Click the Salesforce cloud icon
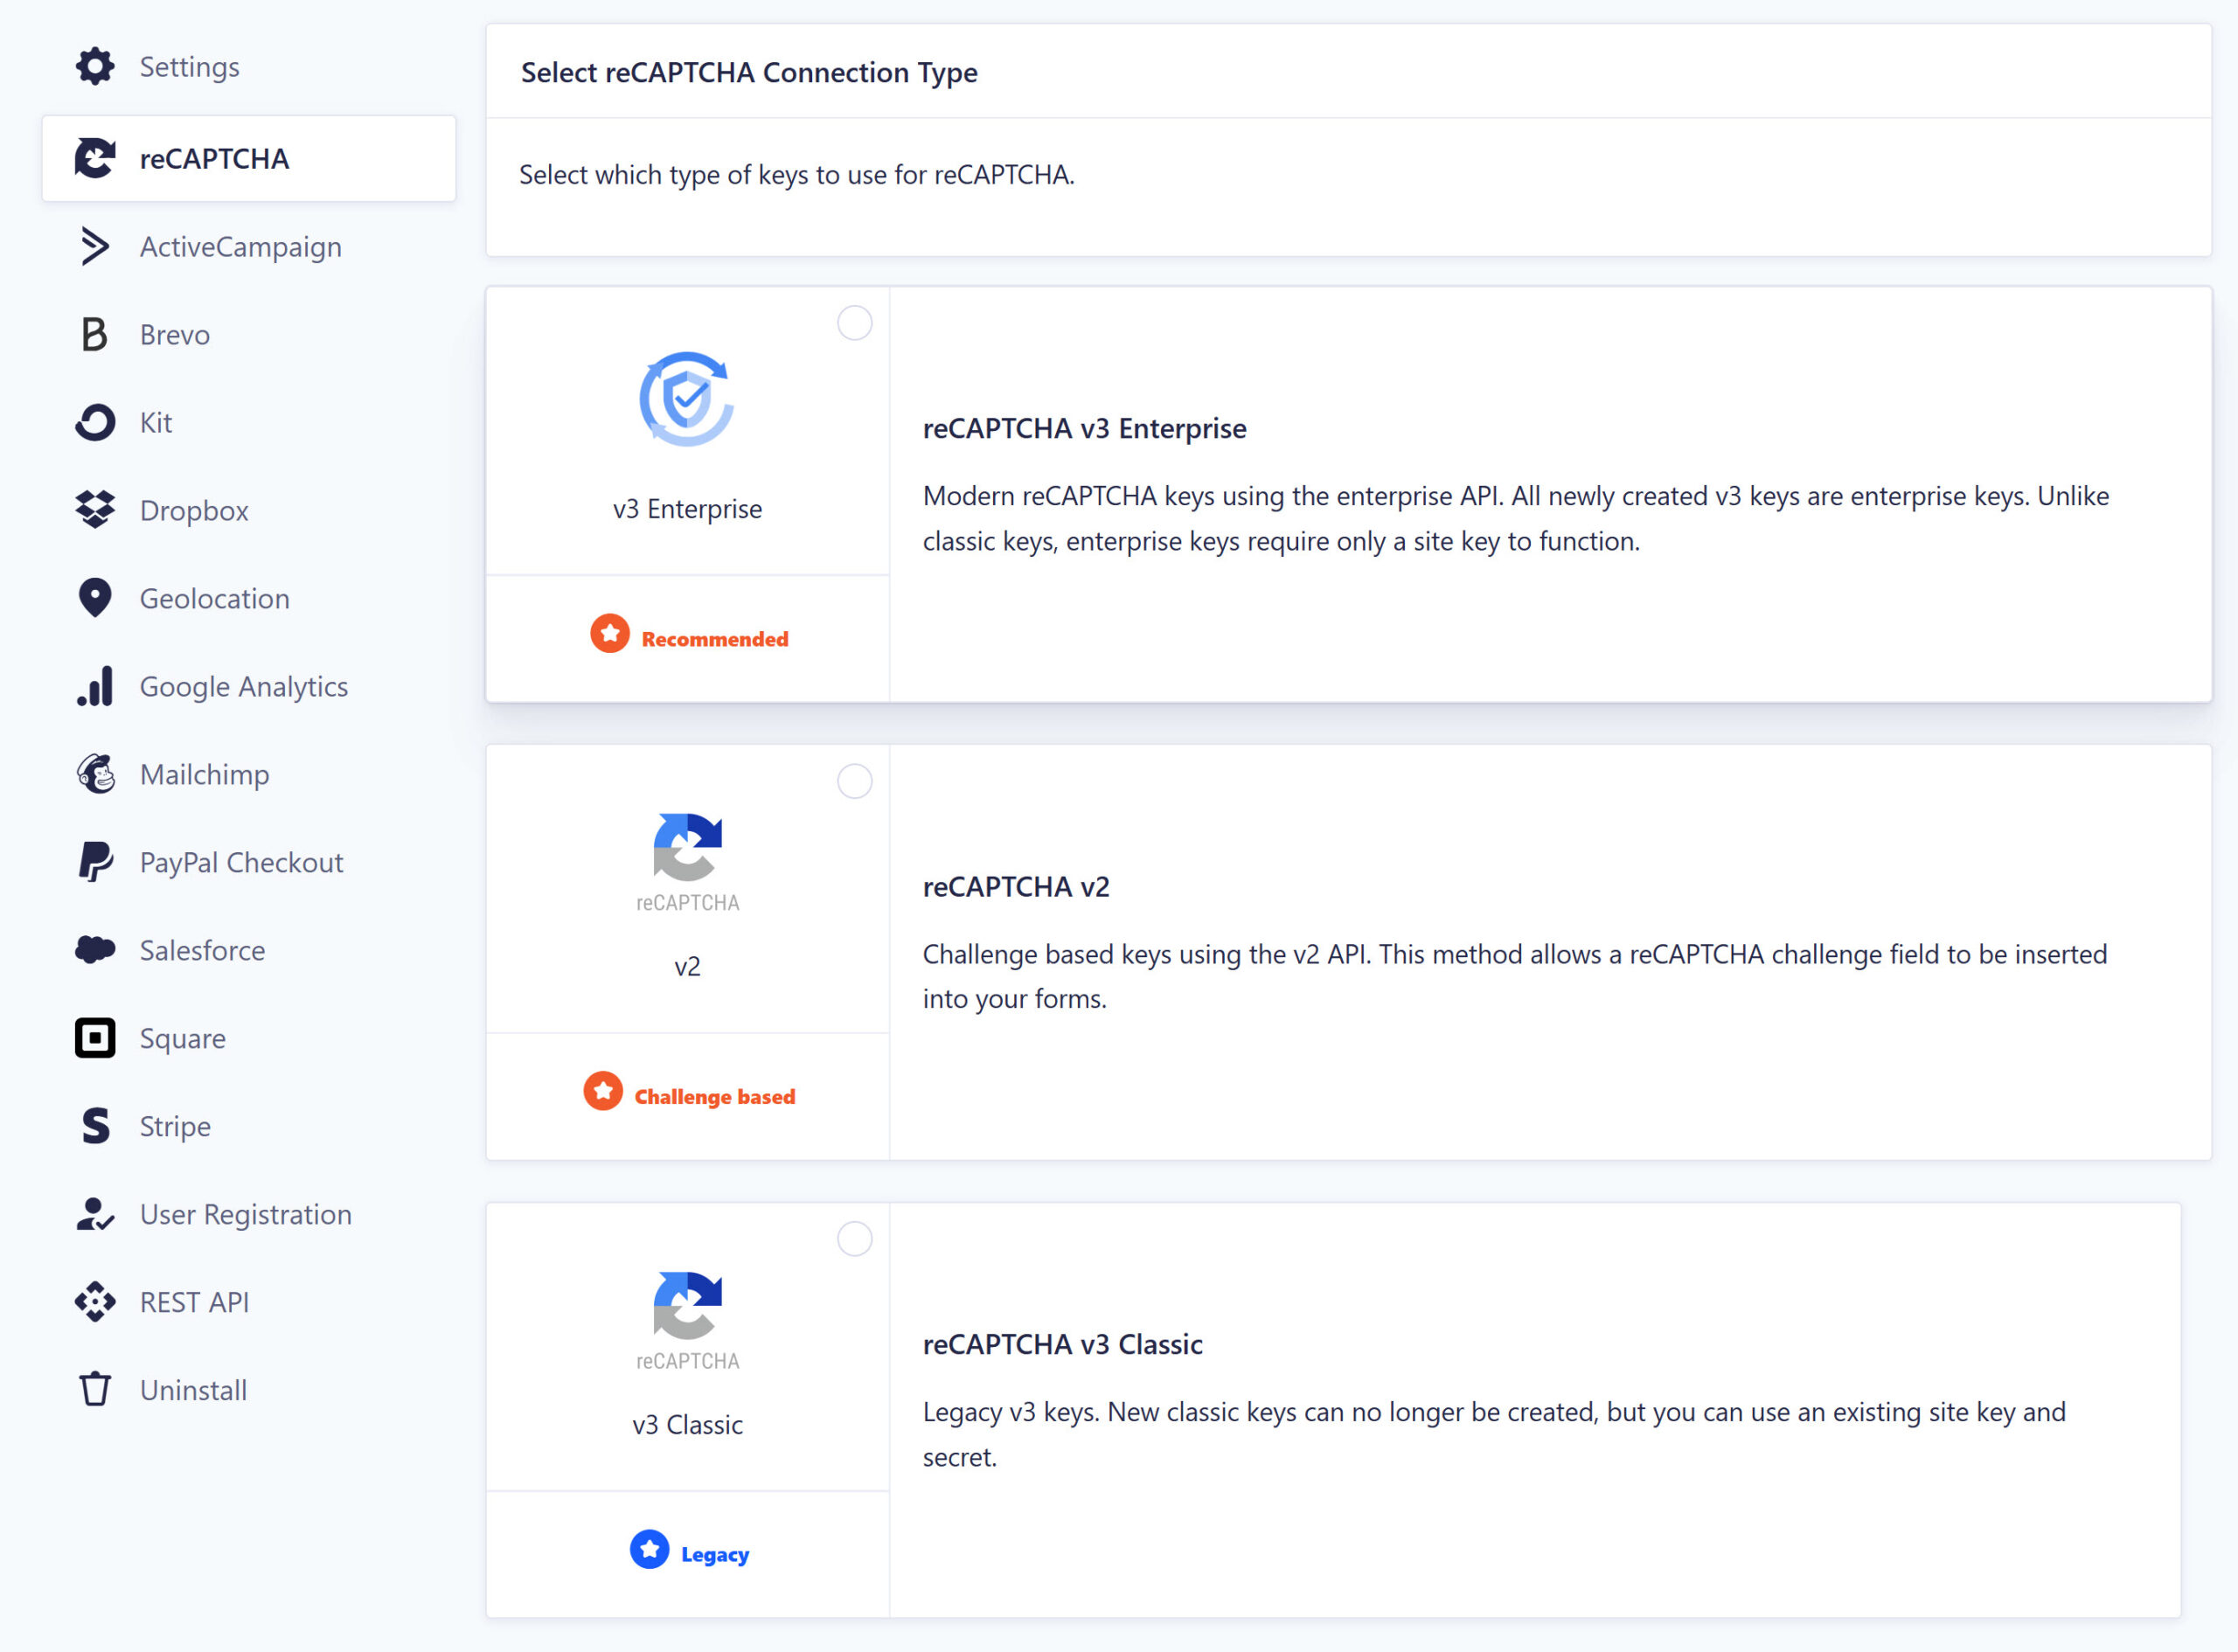Image resolution: width=2238 pixels, height=1652 pixels. tap(95, 950)
